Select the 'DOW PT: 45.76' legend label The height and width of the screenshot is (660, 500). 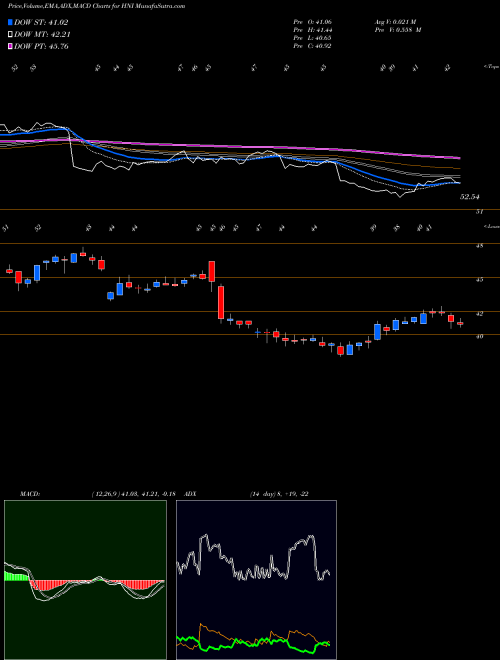(41, 46)
